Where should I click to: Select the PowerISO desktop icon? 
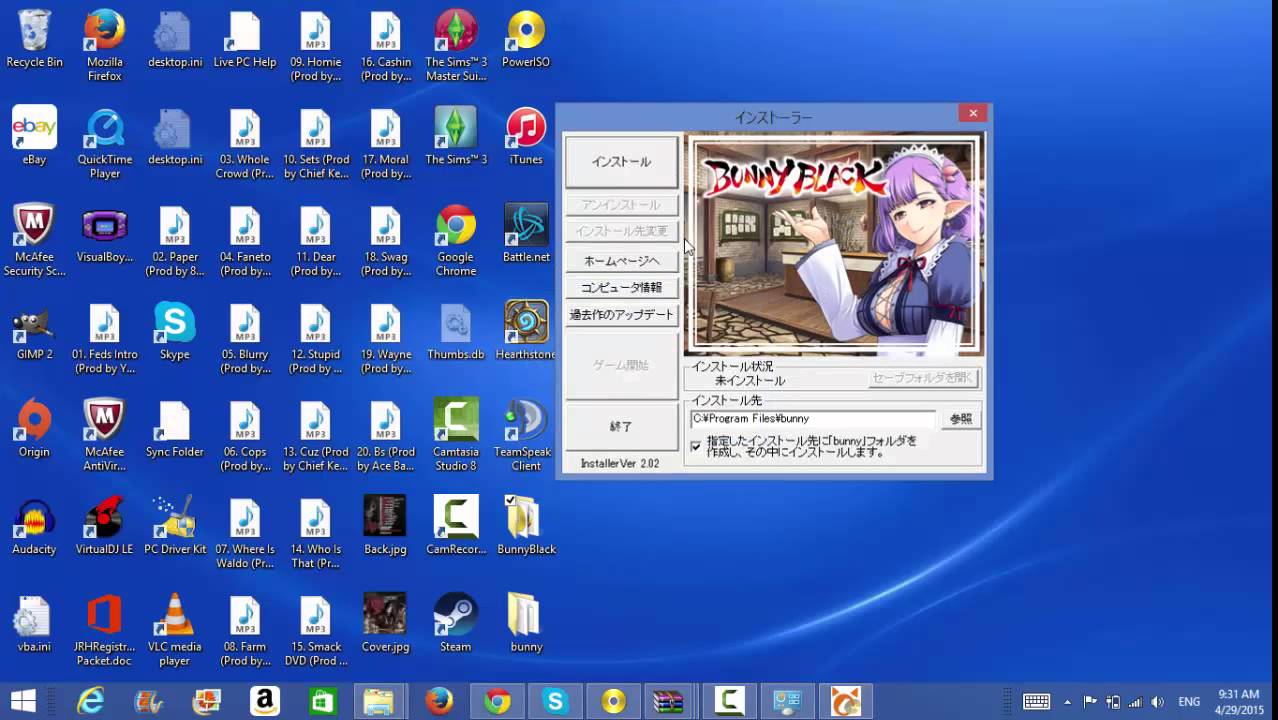pyautogui.click(x=526, y=40)
